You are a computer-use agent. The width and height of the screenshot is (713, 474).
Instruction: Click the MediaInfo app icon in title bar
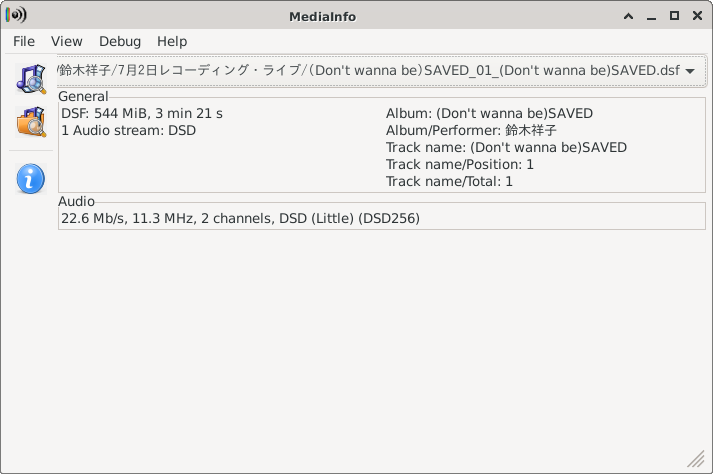[x=16, y=16]
